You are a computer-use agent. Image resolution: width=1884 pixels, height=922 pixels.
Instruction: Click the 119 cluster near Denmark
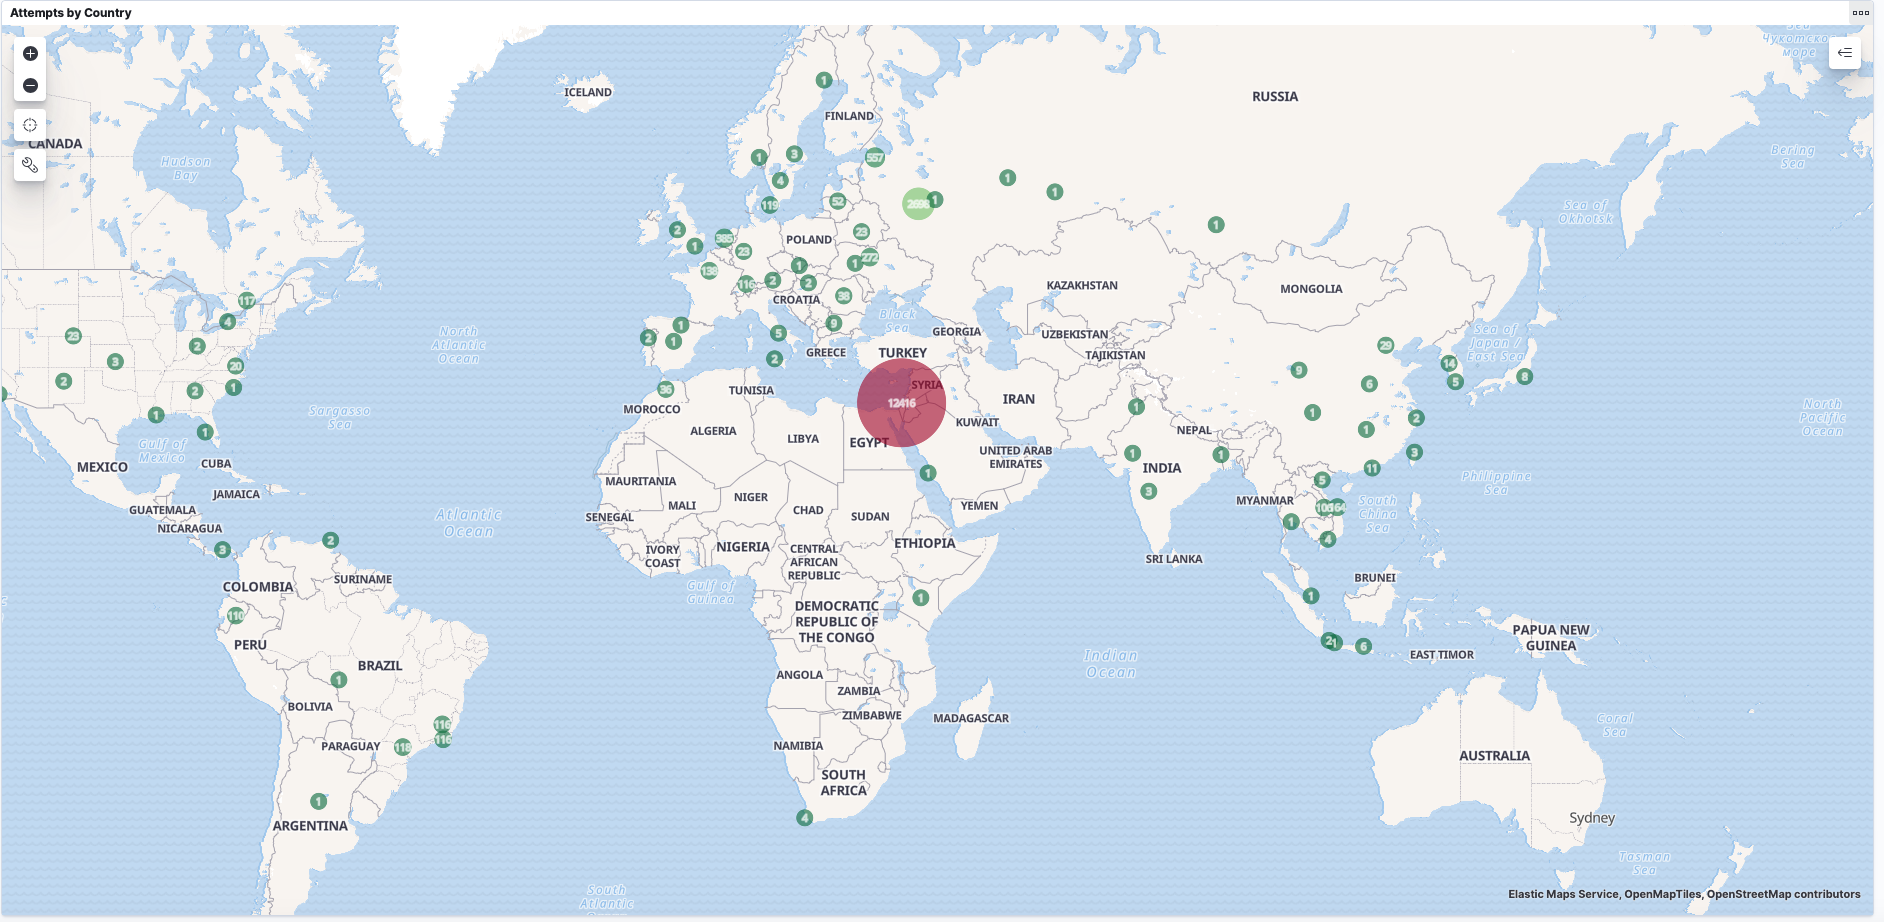pos(769,205)
